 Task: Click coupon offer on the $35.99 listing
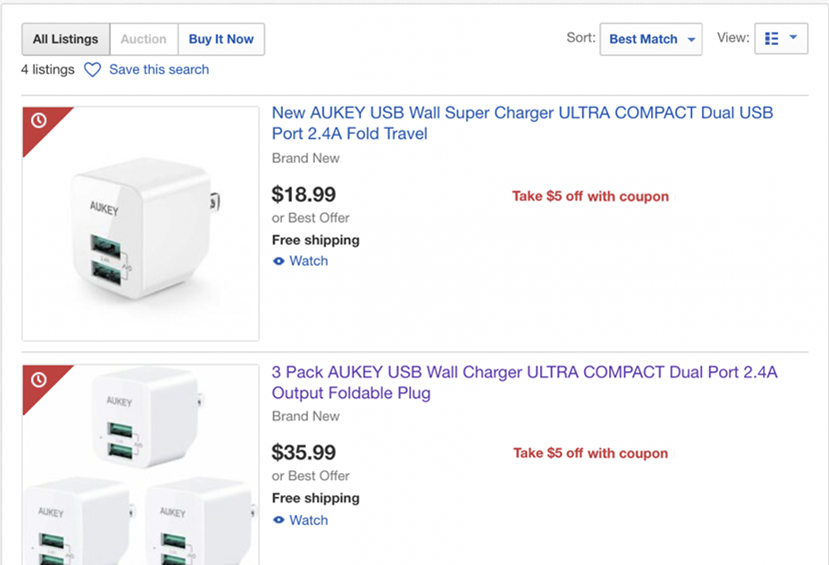pos(590,453)
